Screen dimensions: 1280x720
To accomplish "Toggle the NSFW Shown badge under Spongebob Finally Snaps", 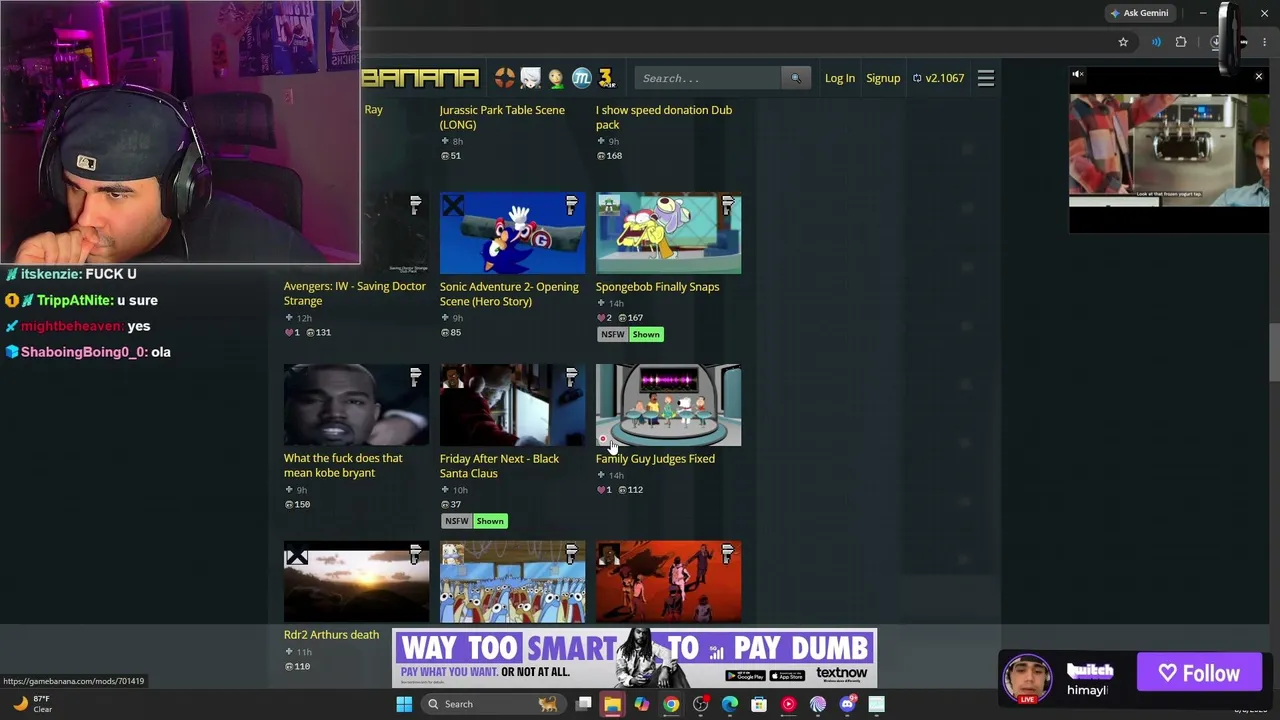I will point(631,334).
